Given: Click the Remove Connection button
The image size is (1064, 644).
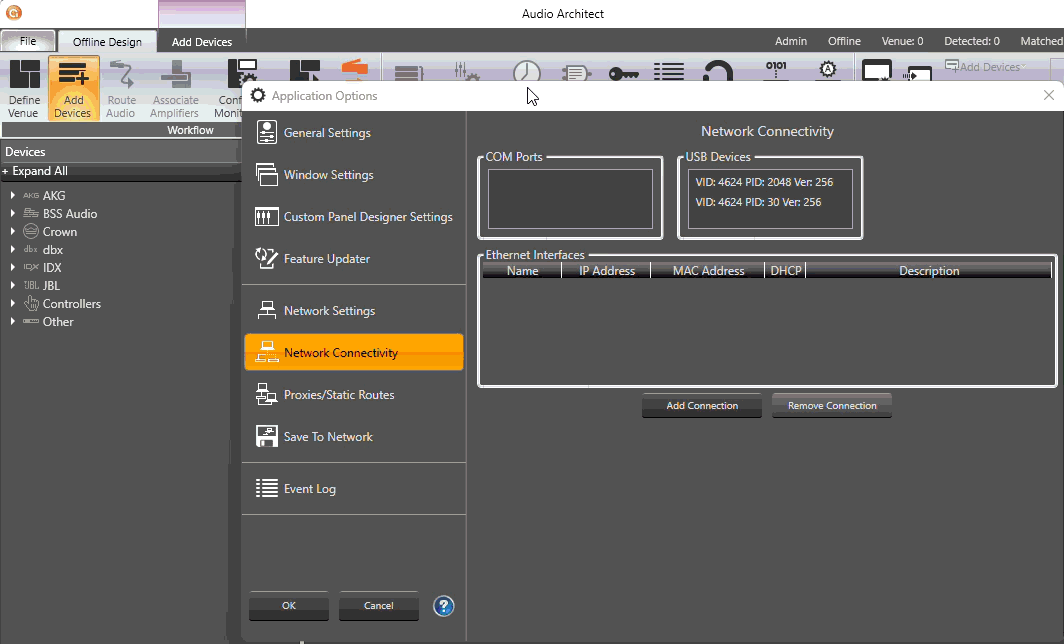Looking at the screenshot, I should pyautogui.click(x=832, y=406).
